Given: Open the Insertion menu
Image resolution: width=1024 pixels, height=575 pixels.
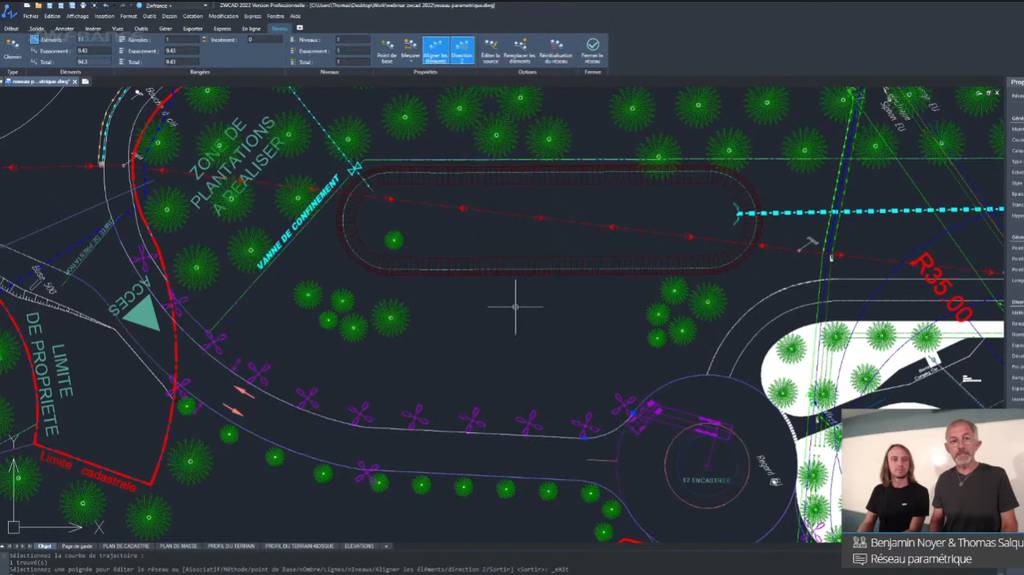Looking at the screenshot, I should point(104,16).
